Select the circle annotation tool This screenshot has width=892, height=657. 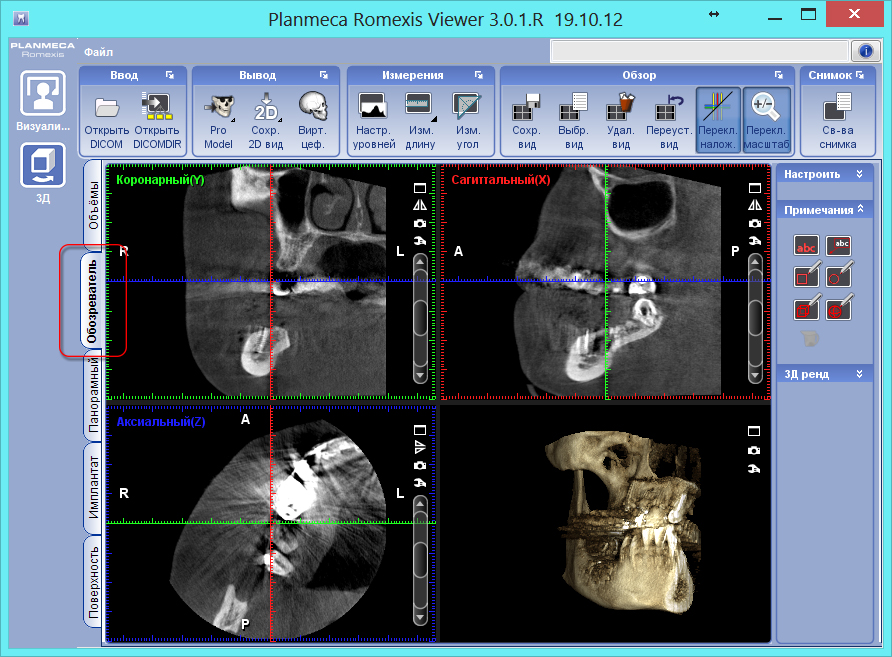(x=839, y=276)
